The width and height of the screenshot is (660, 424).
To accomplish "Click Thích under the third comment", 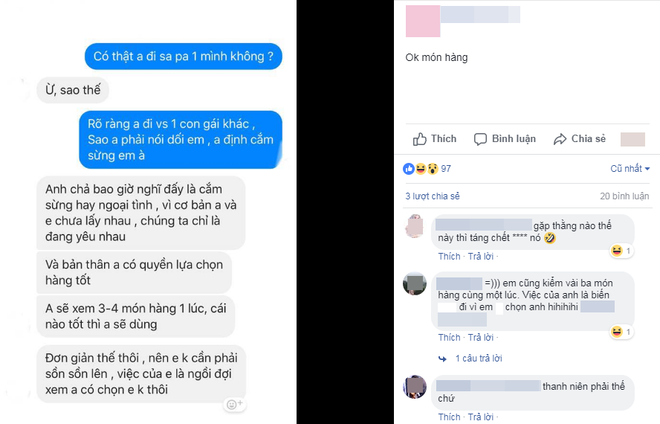I will coord(449,417).
